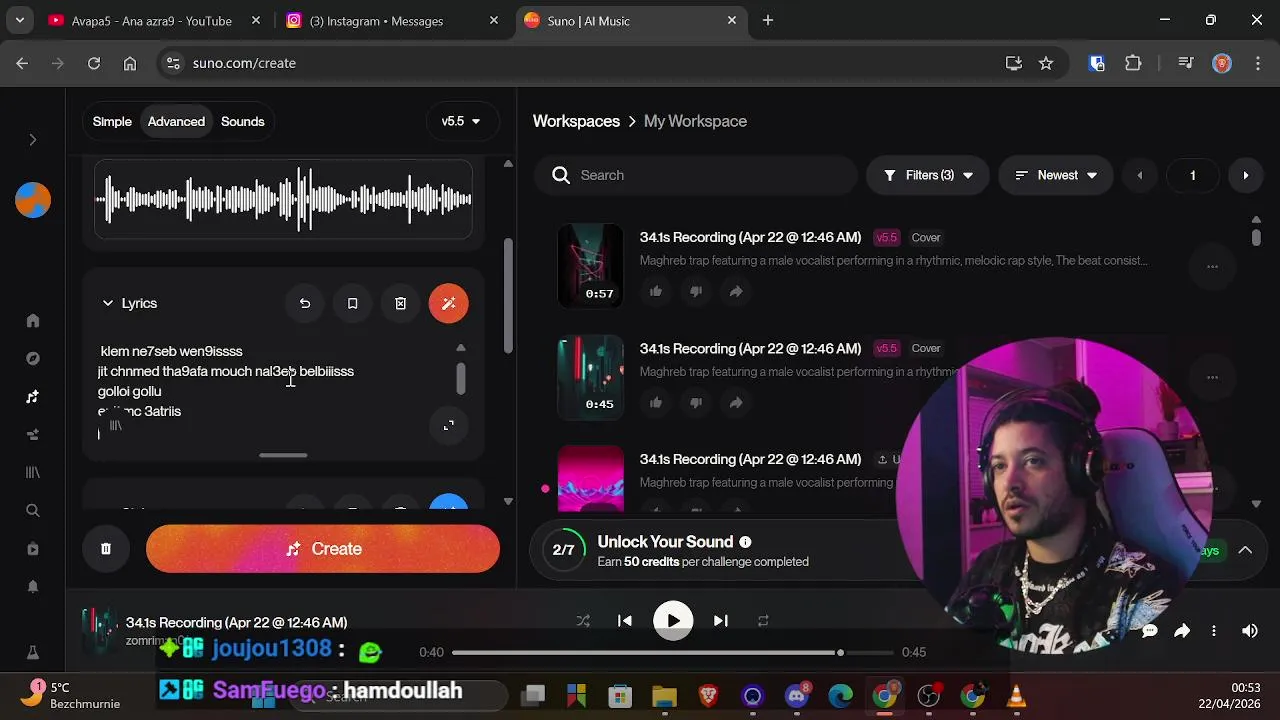Screen dimensions: 1280x720
Task: Share the 0:57 recording
Action: point(736,291)
